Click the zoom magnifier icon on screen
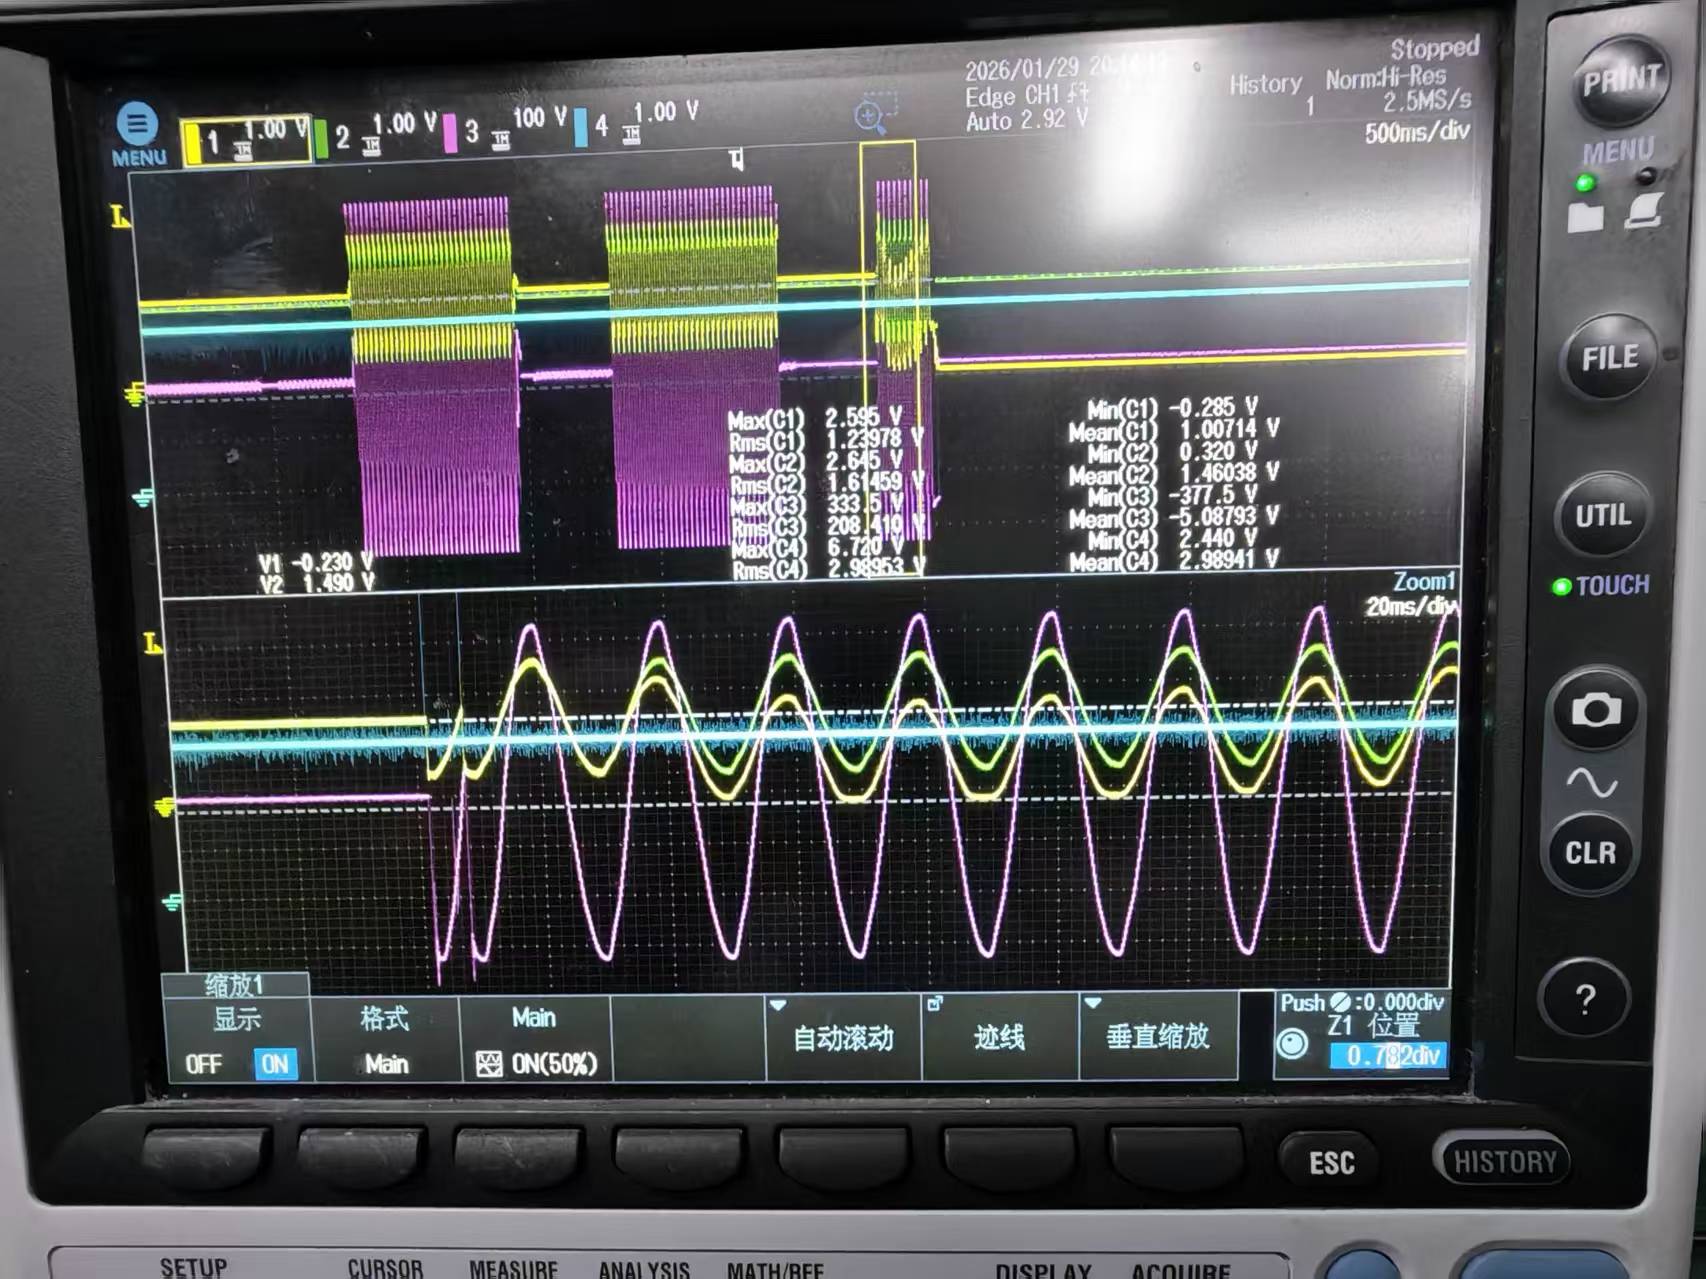 point(873,115)
